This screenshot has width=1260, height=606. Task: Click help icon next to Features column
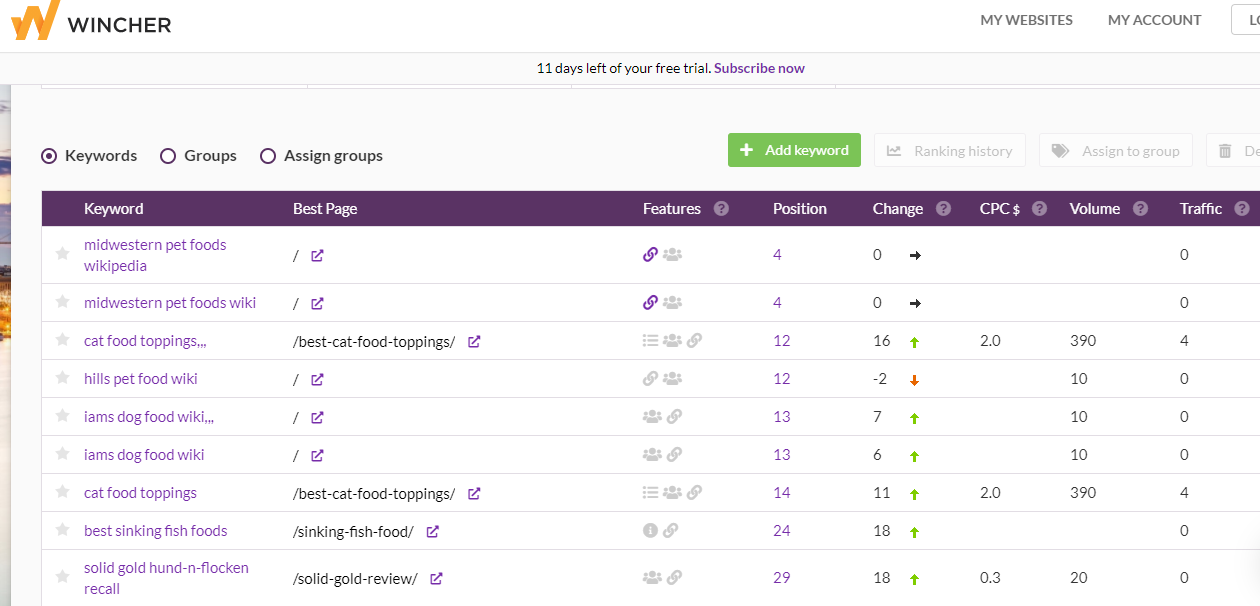721,209
